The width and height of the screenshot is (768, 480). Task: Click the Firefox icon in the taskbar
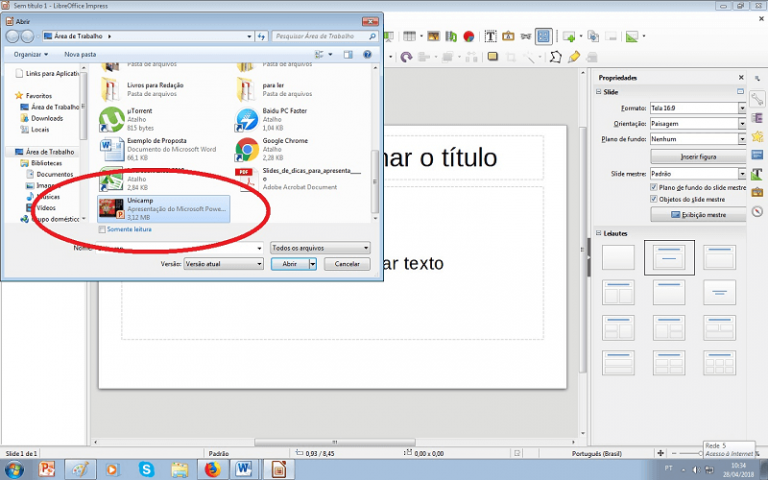(211, 468)
